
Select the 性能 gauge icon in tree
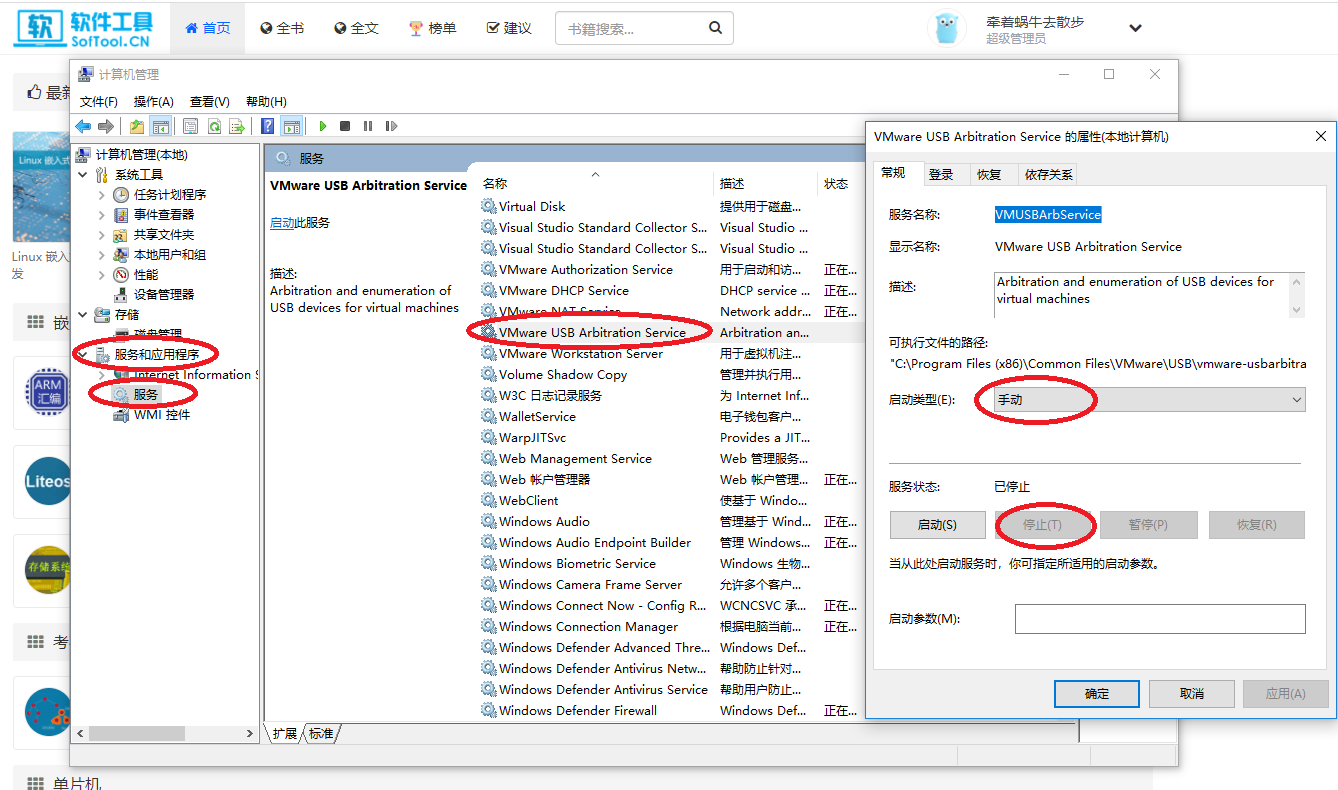click(x=121, y=275)
